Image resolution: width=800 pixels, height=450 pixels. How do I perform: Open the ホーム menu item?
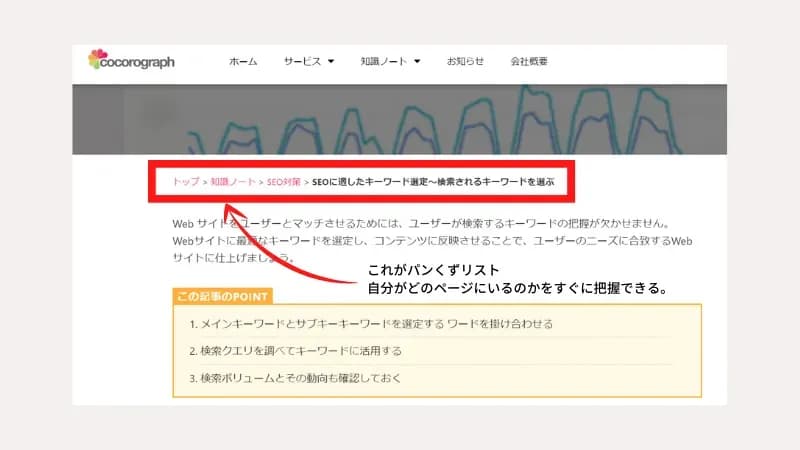coord(243,61)
